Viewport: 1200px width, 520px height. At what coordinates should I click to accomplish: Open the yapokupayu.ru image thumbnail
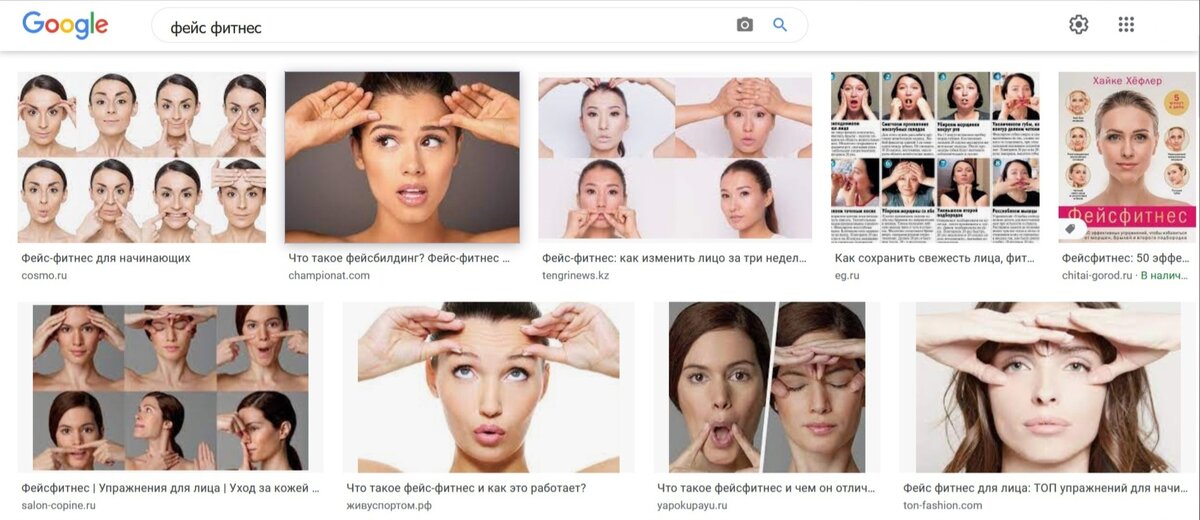click(767, 388)
